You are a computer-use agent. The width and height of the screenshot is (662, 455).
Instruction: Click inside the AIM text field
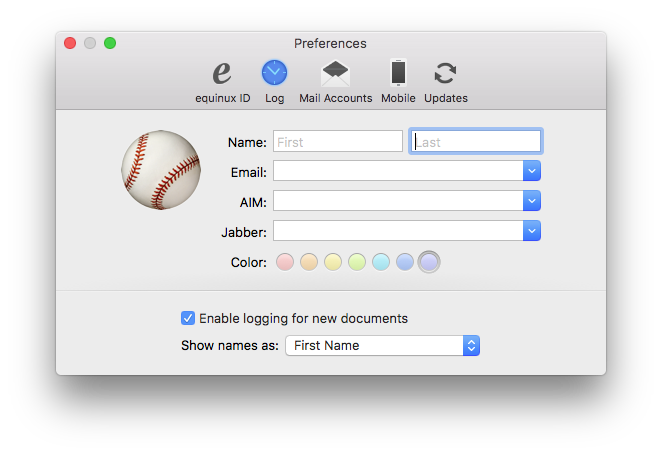pos(398,201)
